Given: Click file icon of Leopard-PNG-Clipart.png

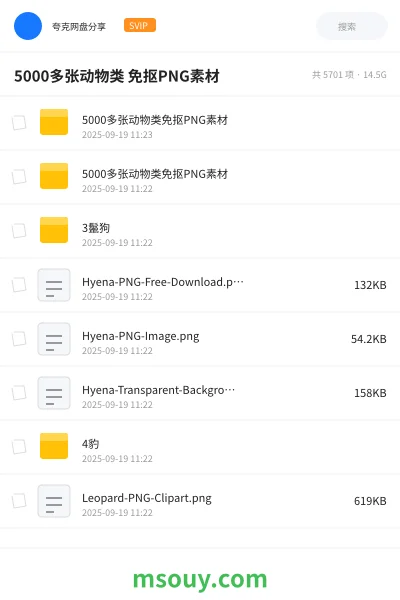Looking at the screenshot, I should 54,501.
